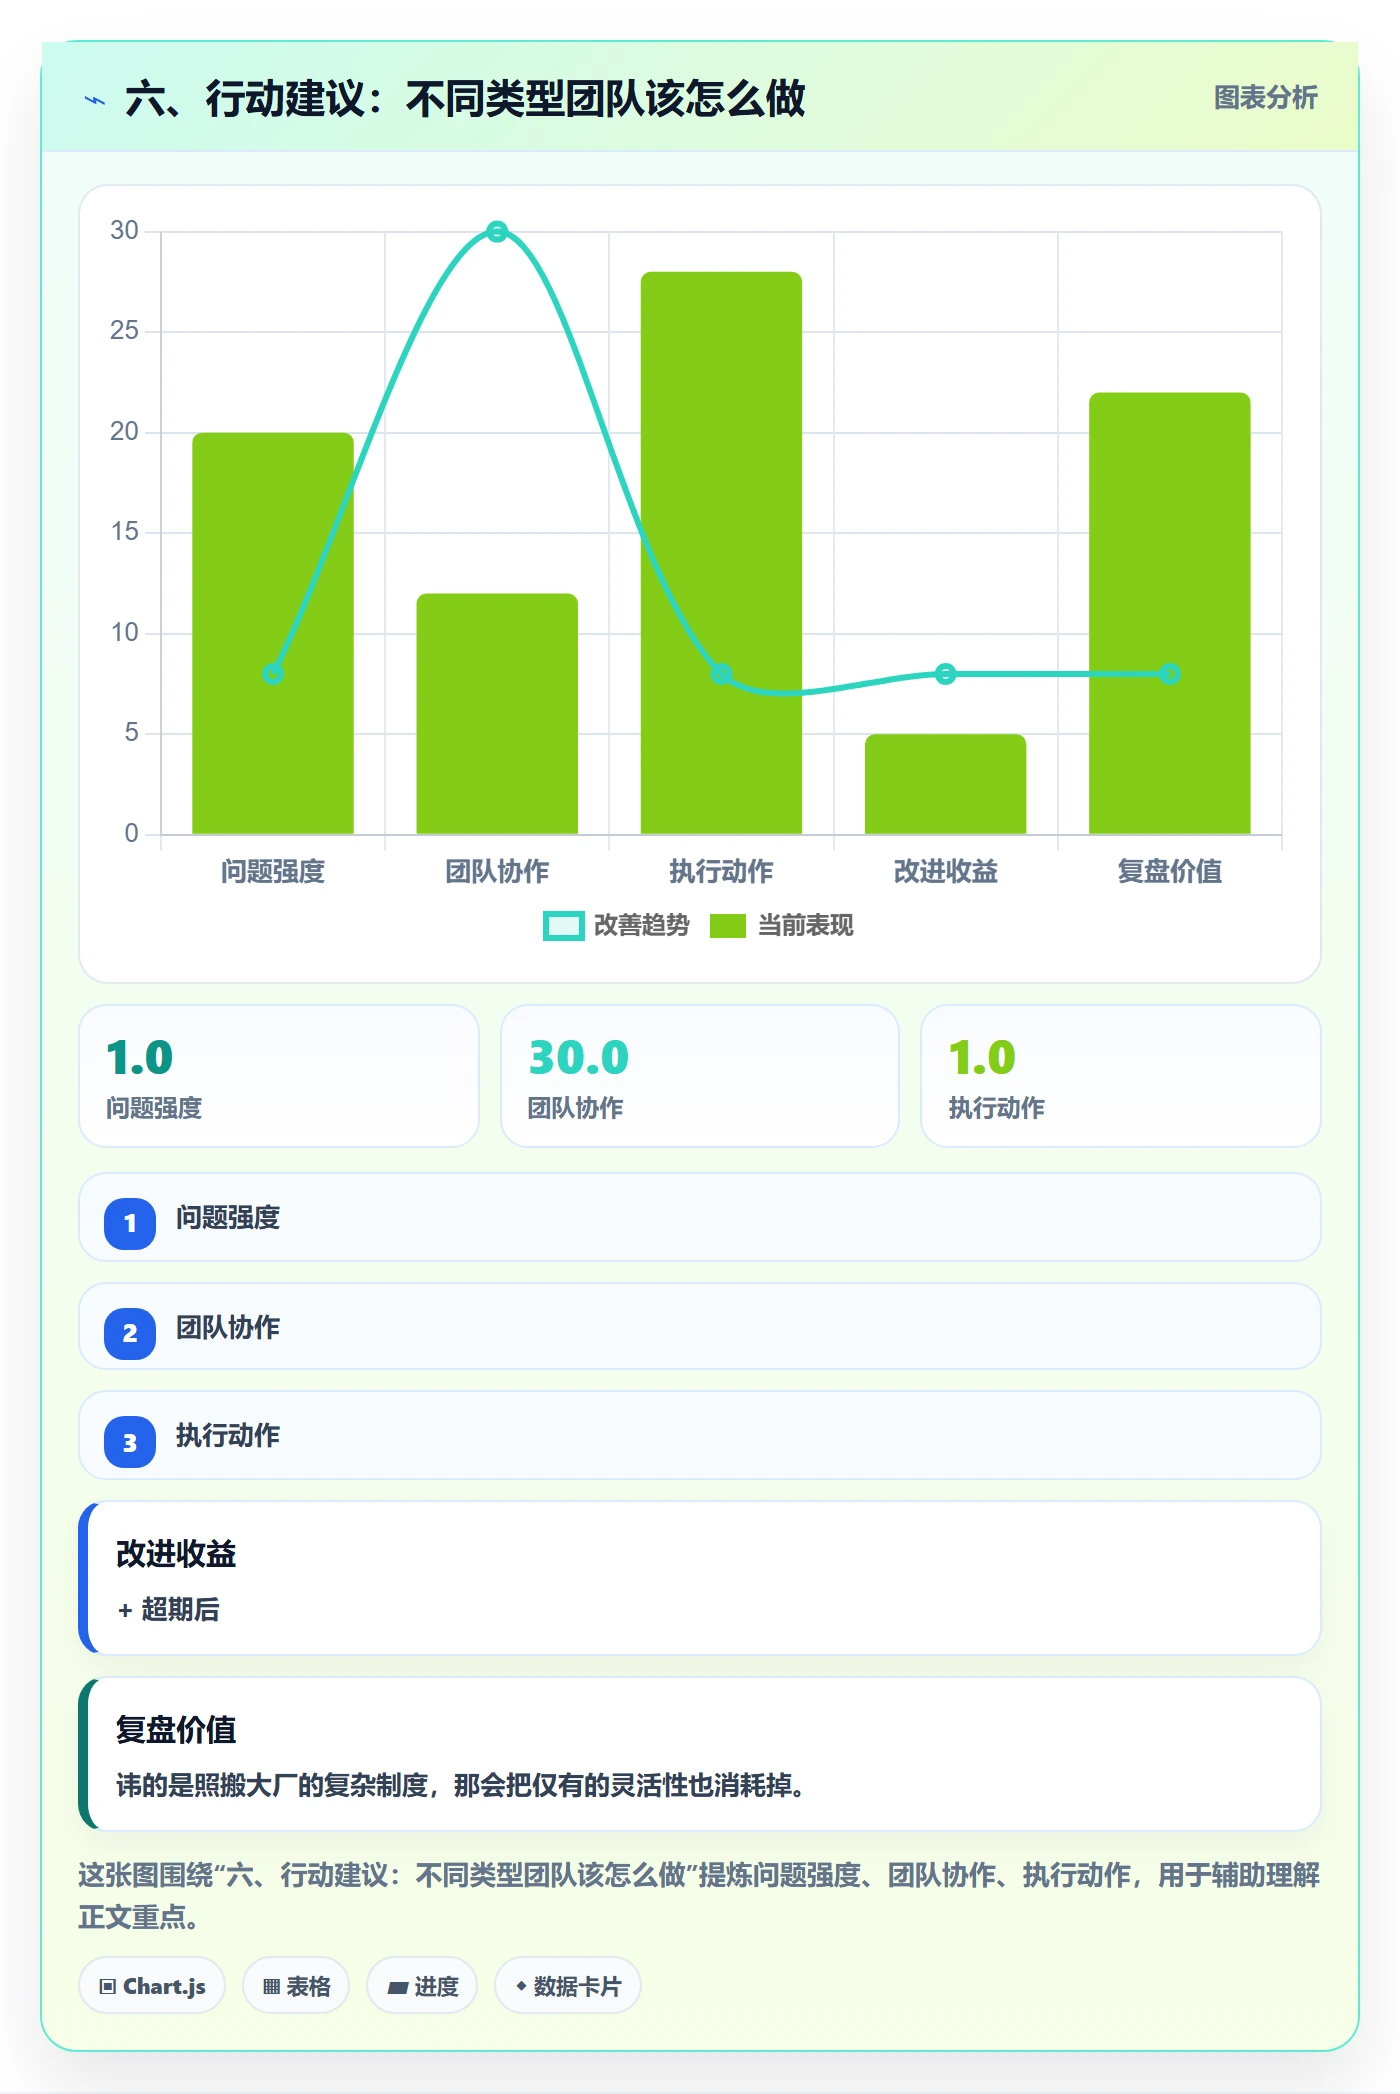Click the 进度 tag chip
Image resolution: width=1400 pixels, height=2094 pixels.
click(x=422, y=1986)
